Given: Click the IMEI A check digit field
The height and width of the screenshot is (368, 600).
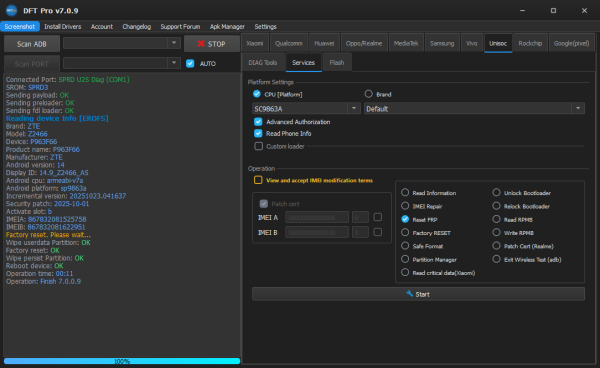Looking at the screenshot, I should (x=360, y=217).
